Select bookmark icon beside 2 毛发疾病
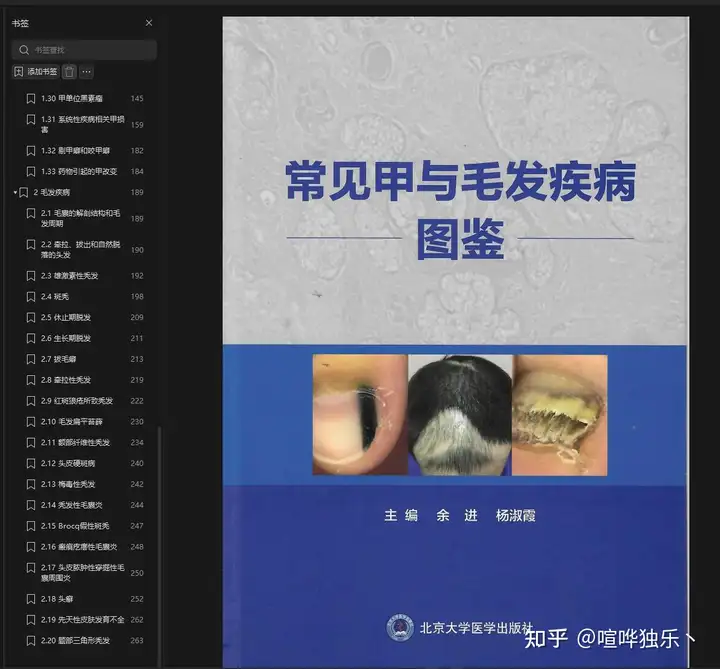Viewport: 720px width, 669px height. (x=24, y=192)
